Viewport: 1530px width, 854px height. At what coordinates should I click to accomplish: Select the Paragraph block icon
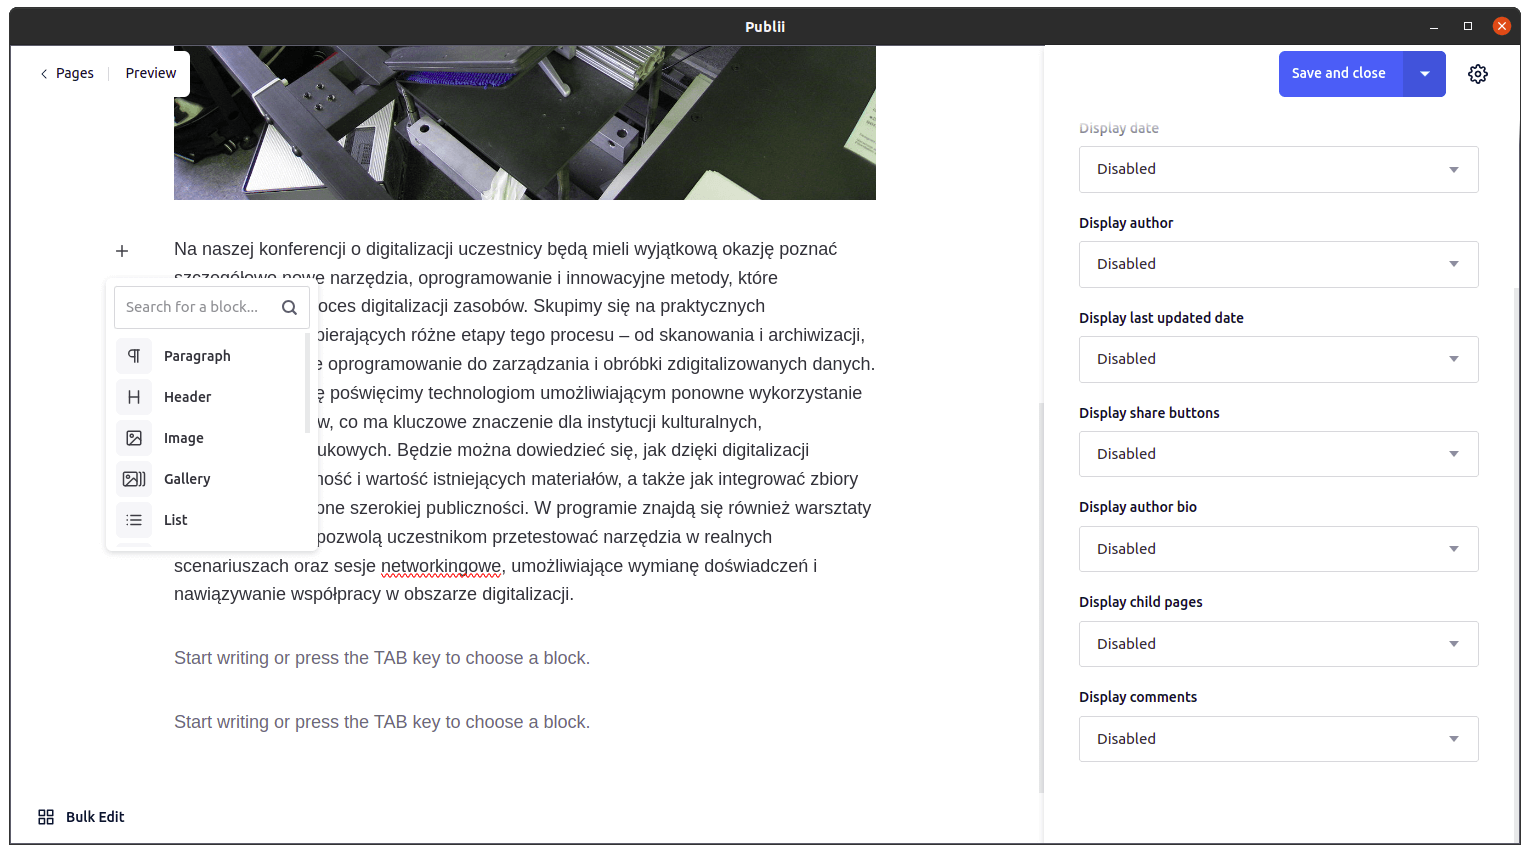134,356
